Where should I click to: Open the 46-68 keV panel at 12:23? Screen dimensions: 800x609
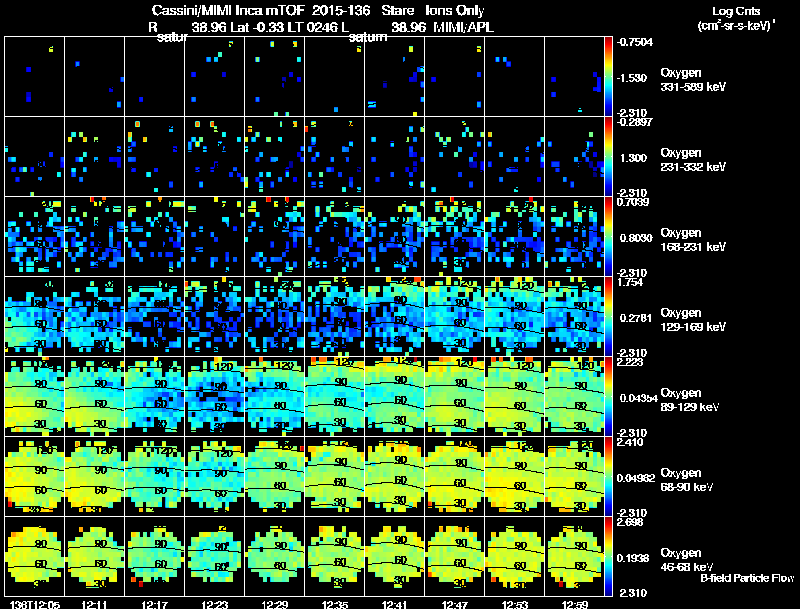pyautogui.click(x=214, y=557)
